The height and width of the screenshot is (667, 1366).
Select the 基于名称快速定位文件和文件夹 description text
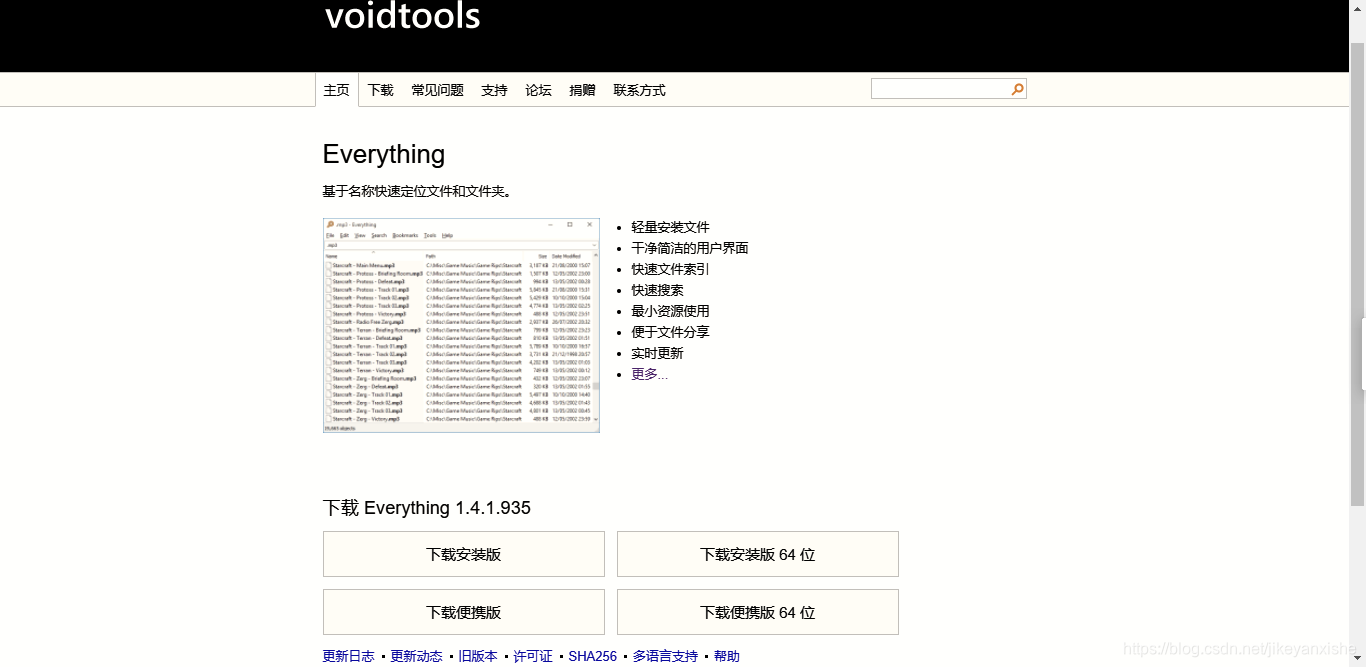tap(417, 191)
